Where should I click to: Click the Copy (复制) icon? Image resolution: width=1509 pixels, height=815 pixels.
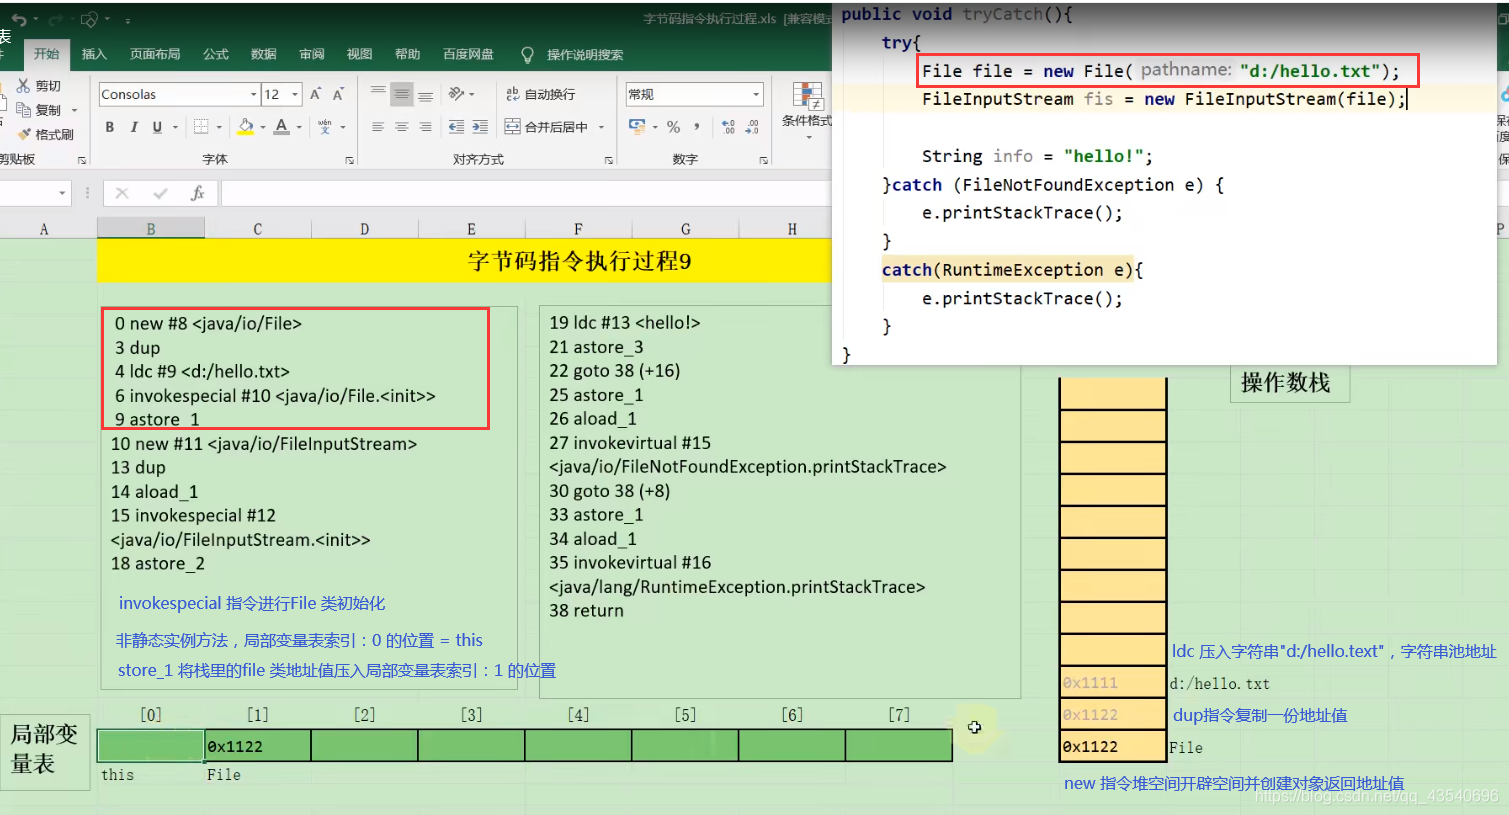pos(23,110)
